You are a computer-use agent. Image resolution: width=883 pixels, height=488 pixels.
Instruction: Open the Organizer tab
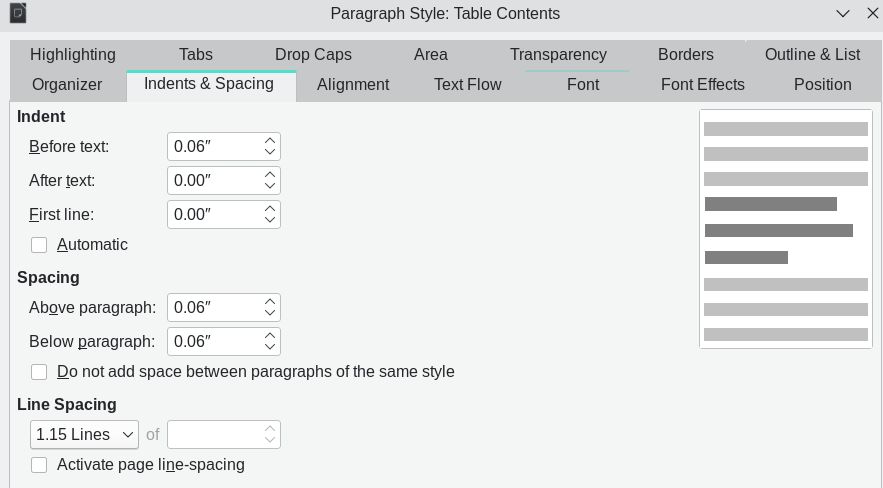coord(67,84)
